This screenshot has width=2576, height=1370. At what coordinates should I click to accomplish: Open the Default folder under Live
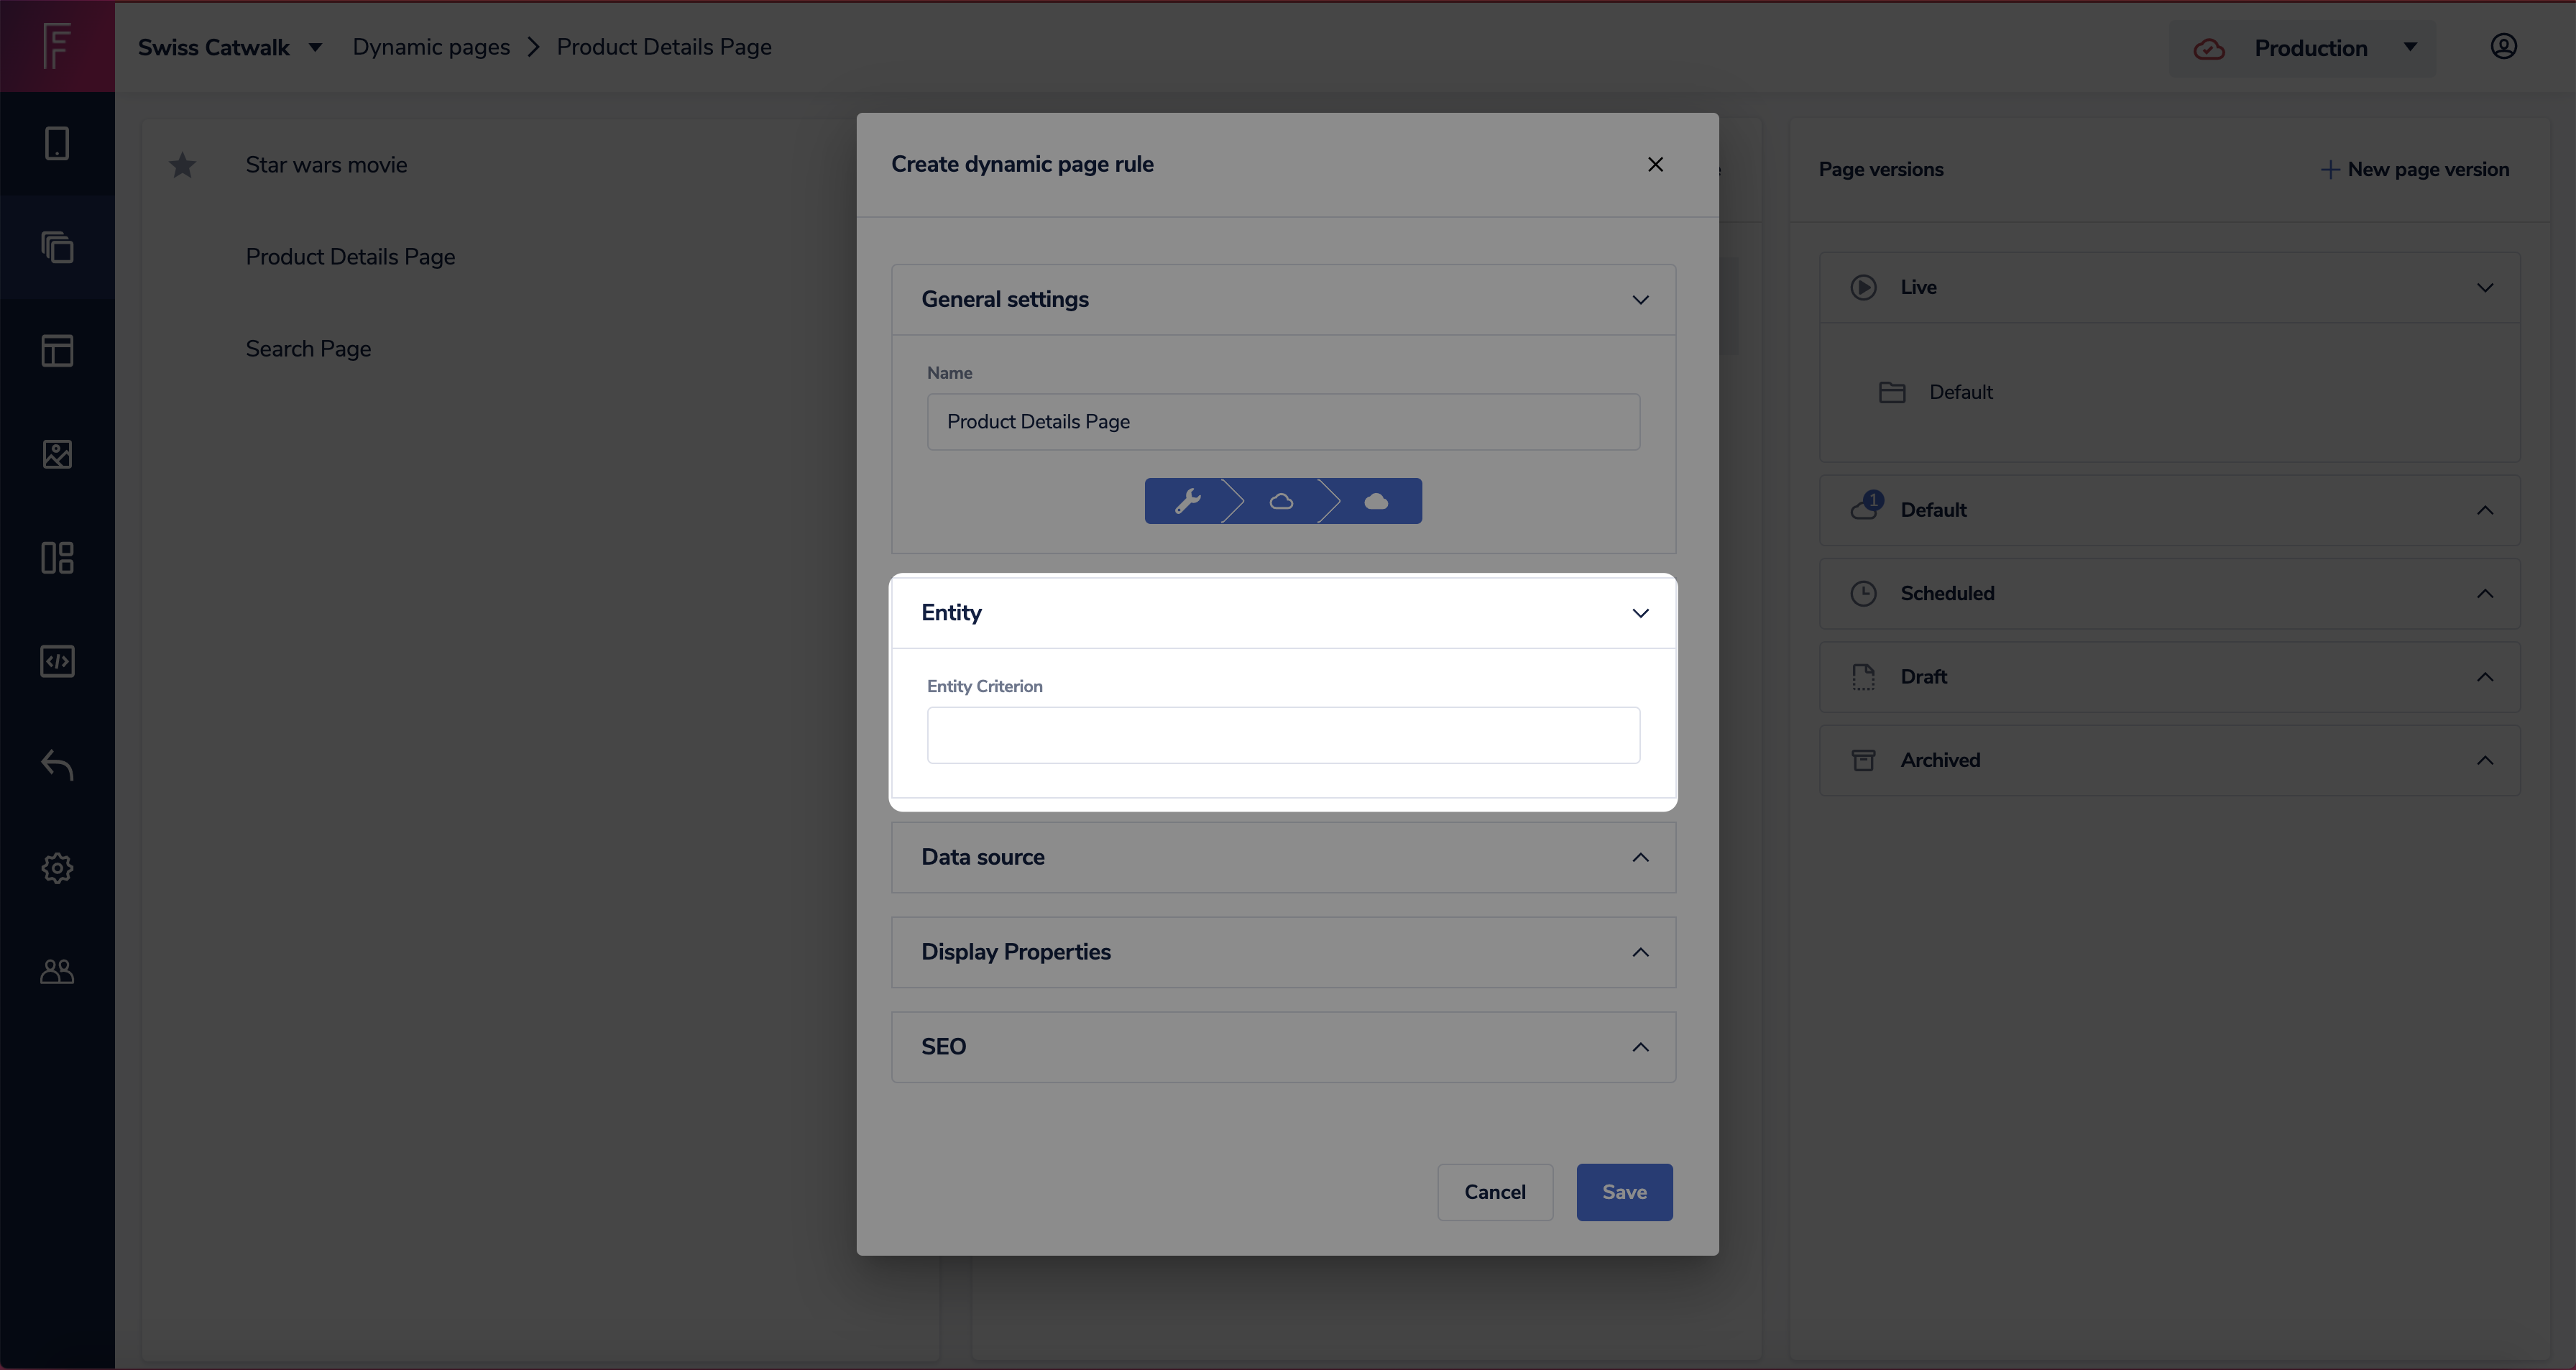tap(1960, 392)
